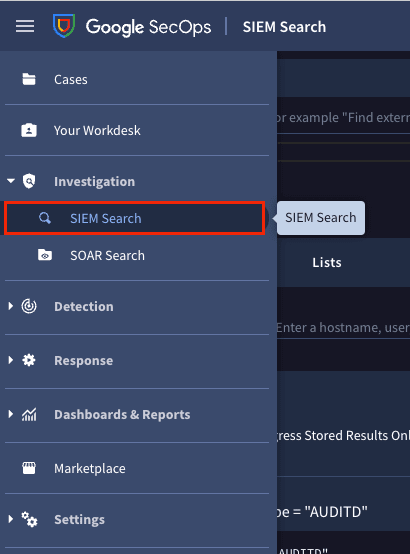This screenshot has height=554, width=410.
Task: Switch to the Lists tab
Action: click(x=327, y=263)
